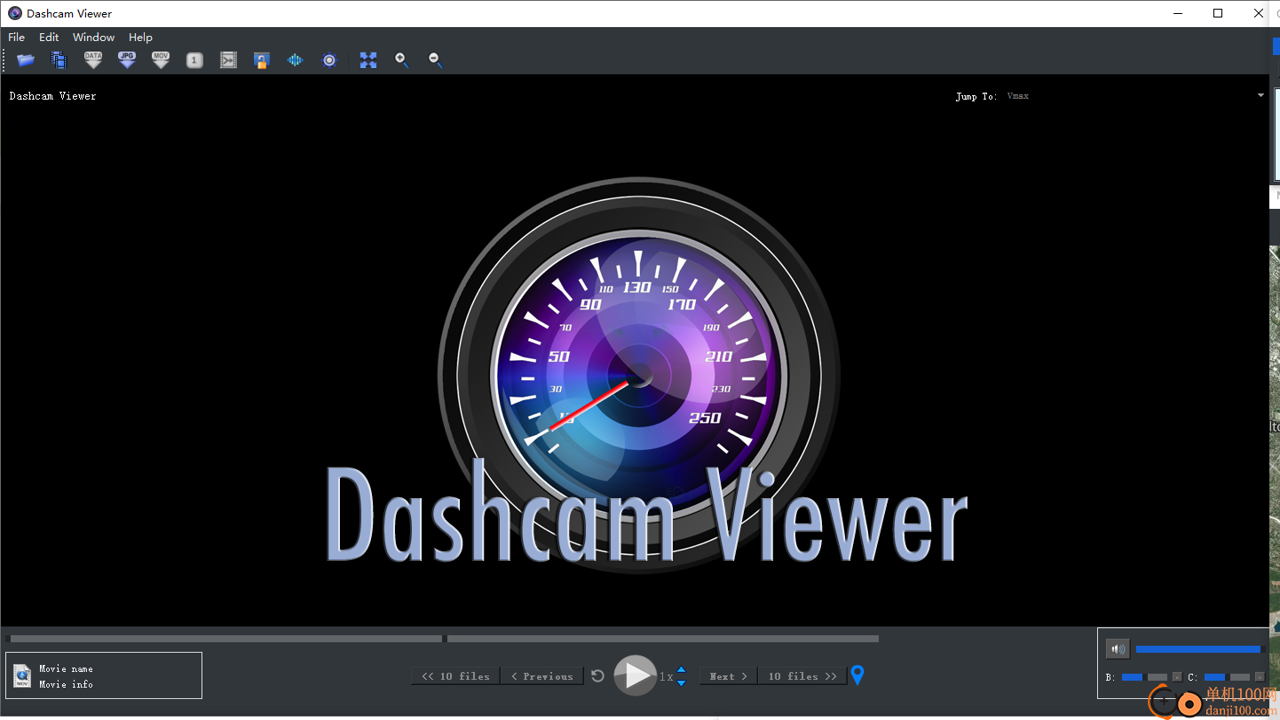Click the 1x playback speed label
The image size is (1280, 720).
[x=666, y=677]
